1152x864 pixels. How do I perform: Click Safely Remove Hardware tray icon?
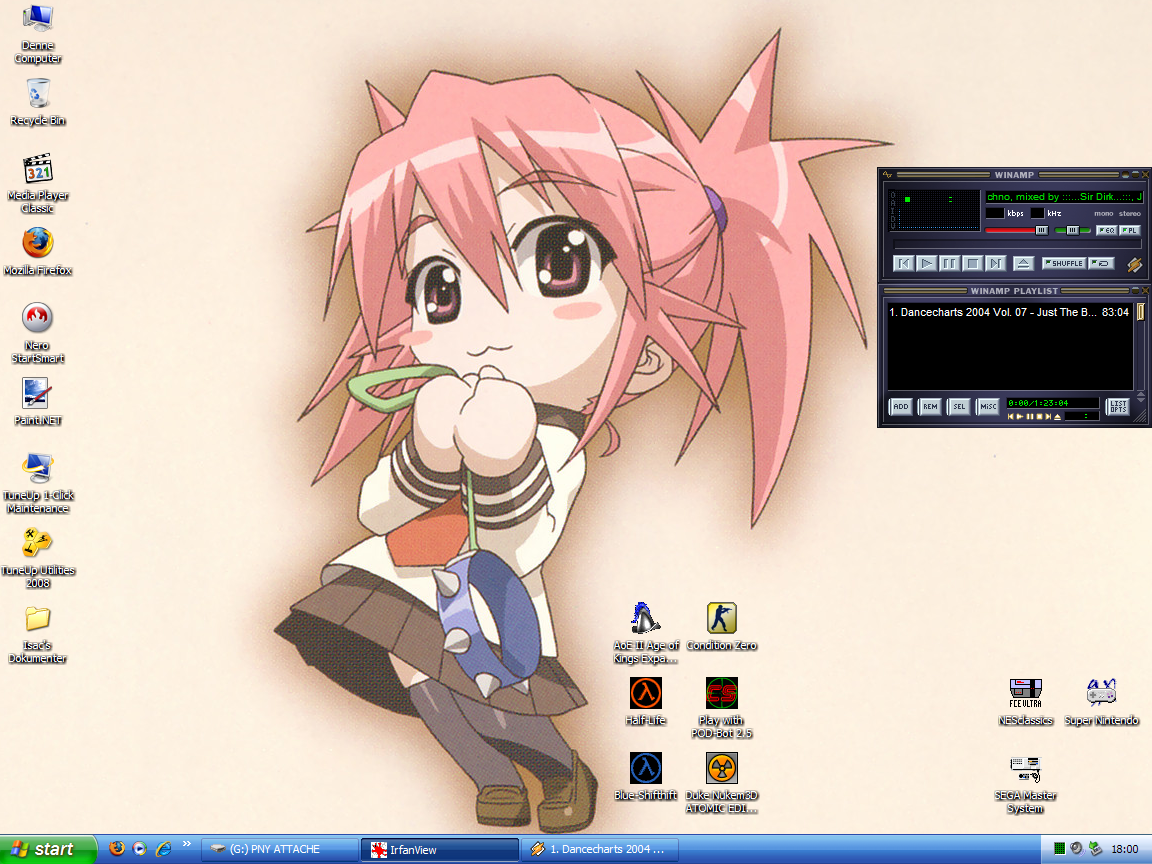pyautogui.click(x=1095, y=849)
